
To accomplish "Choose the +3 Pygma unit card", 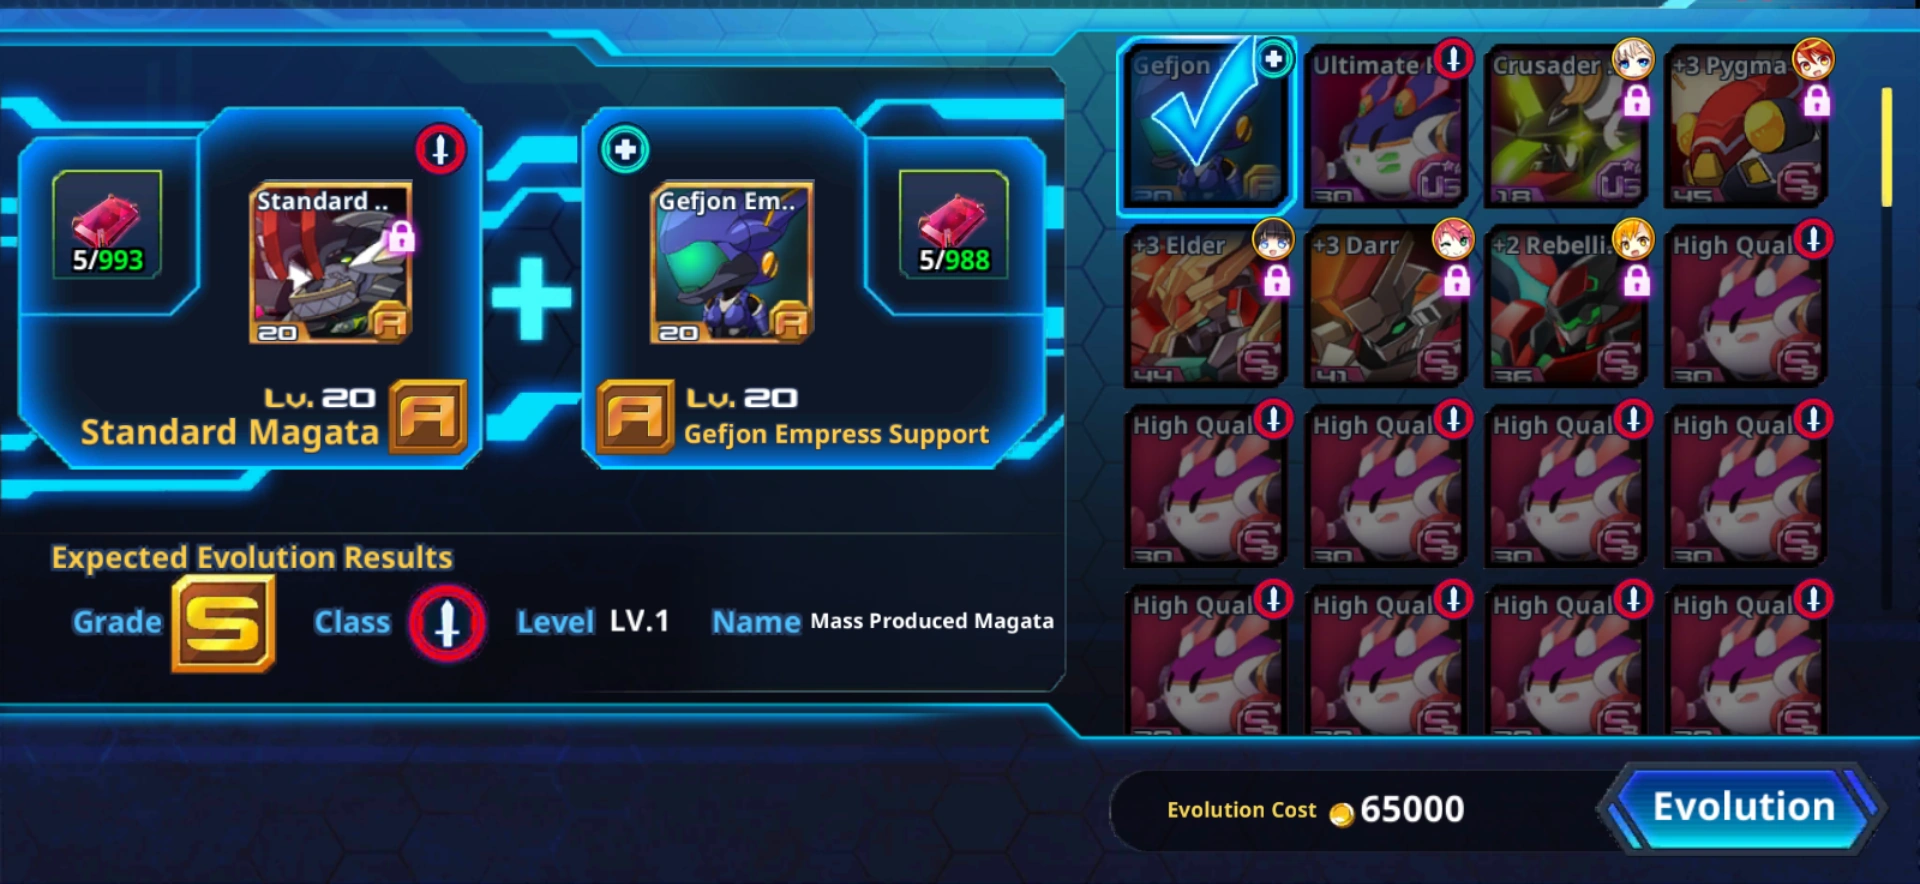I will (1746, 126).
